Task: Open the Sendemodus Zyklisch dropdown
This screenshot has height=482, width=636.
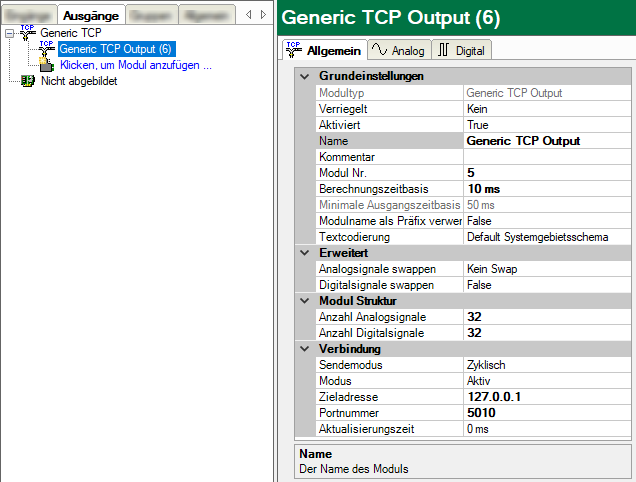Action: [x=547, y=365]
